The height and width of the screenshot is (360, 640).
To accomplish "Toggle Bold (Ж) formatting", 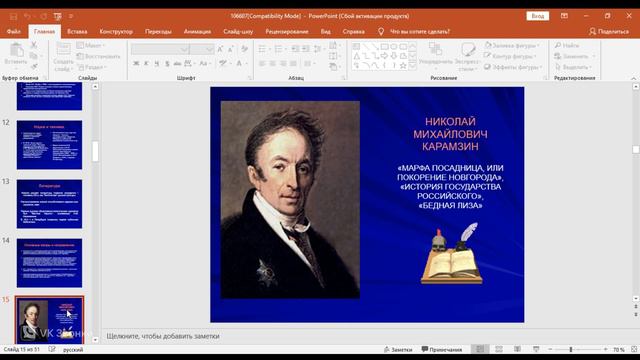I will 136,63.
